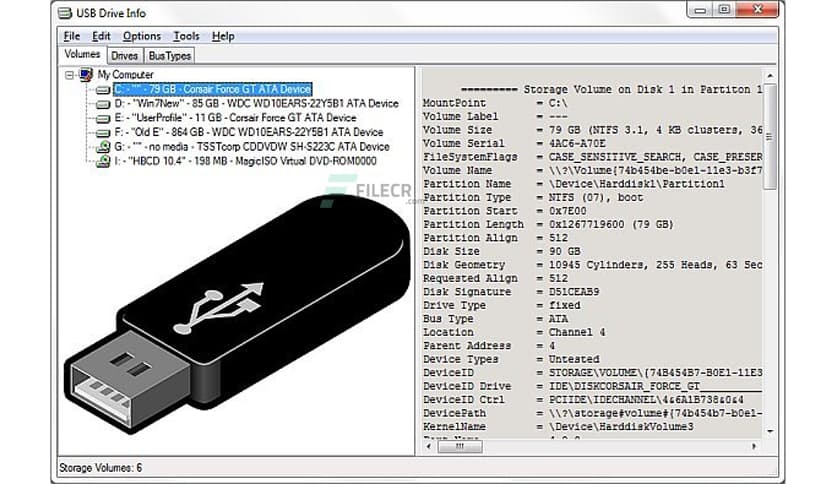Viewport: 836px width, 484px height.
Task: Click the USB Drive Info title bar icon
Action: tap(65, 13)
